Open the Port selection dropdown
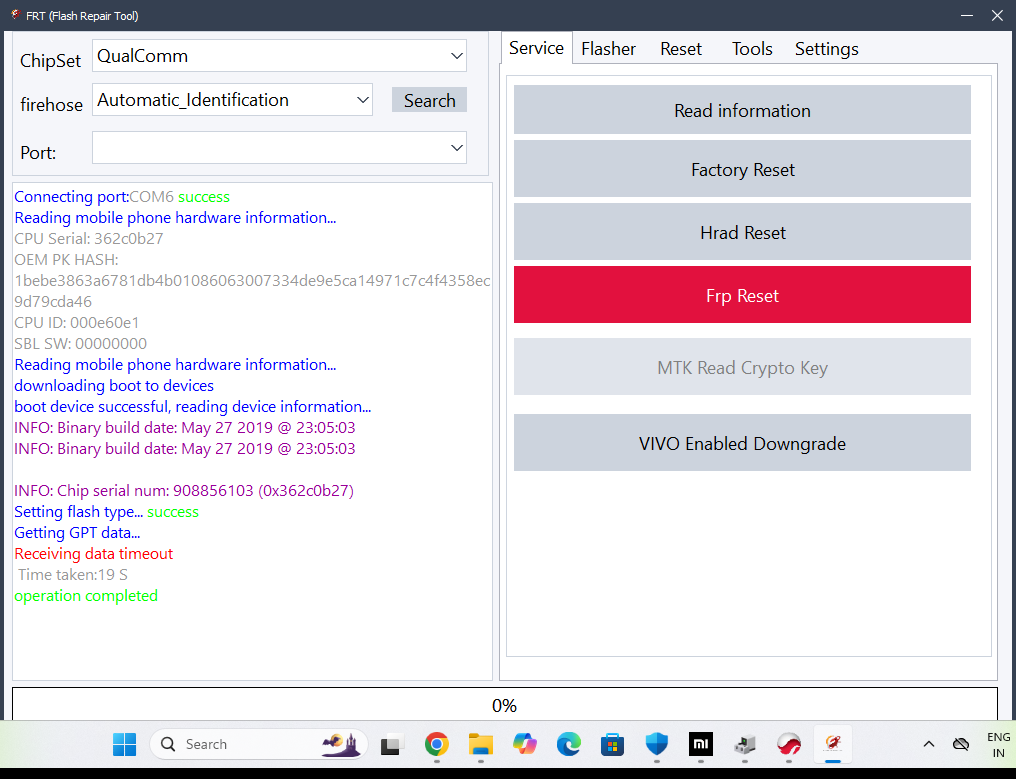Screen dimensions: 1016x779 point(279,148)
